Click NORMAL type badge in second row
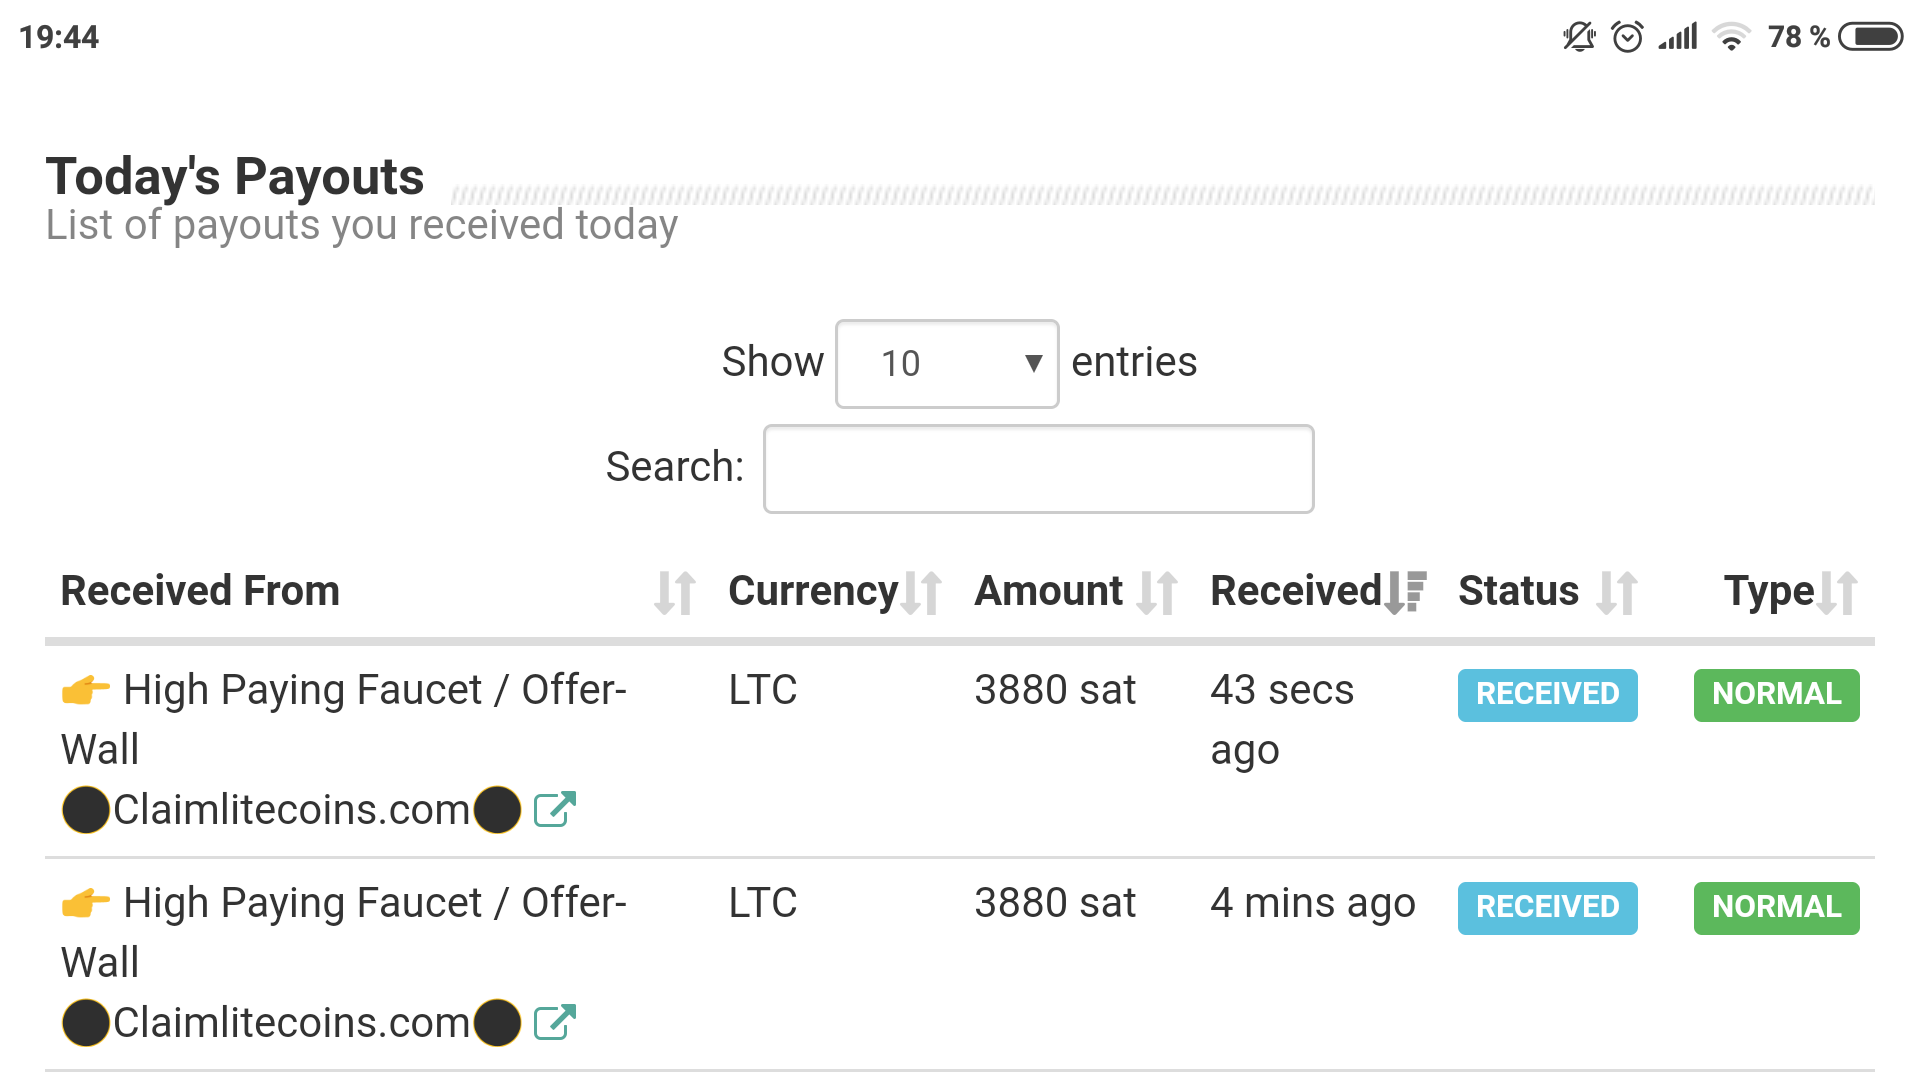Screen dimensions: 1920x1080 pyautogui.click(x=1776, y=907)
